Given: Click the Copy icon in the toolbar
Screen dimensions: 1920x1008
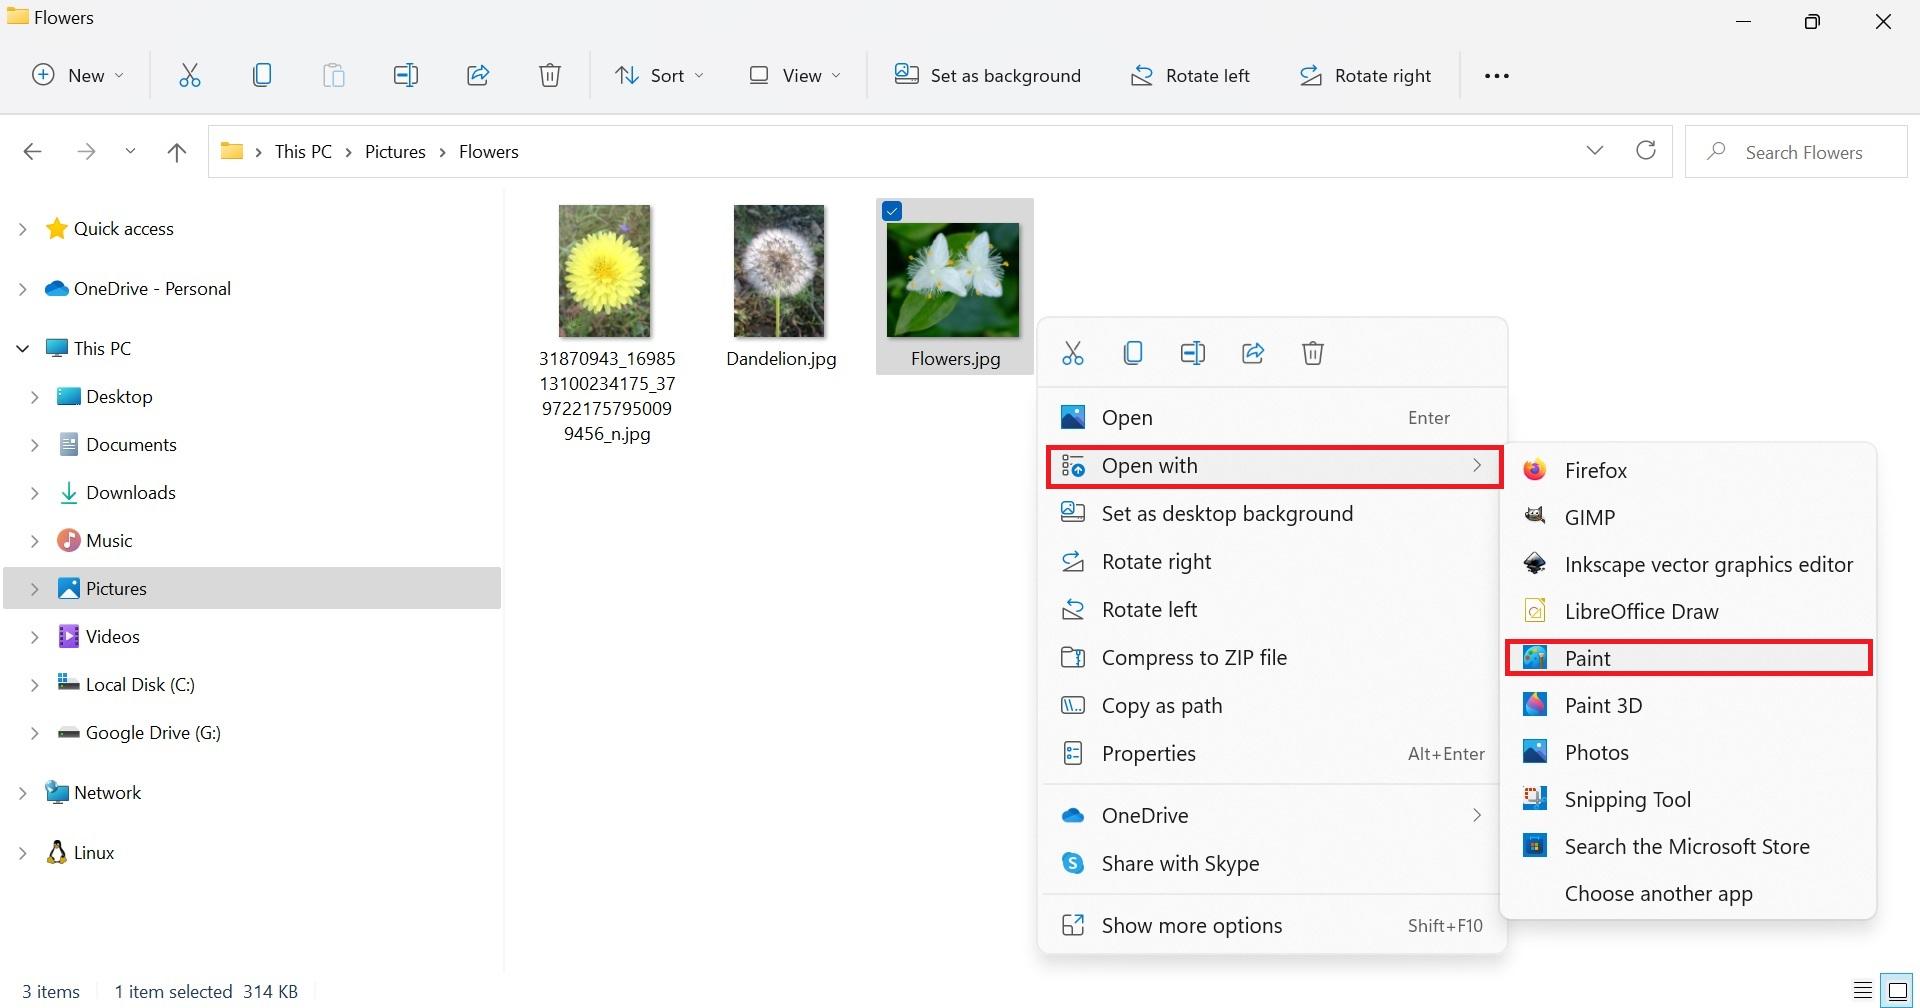Looking at the screenshot, I should [x=262, y=75].
